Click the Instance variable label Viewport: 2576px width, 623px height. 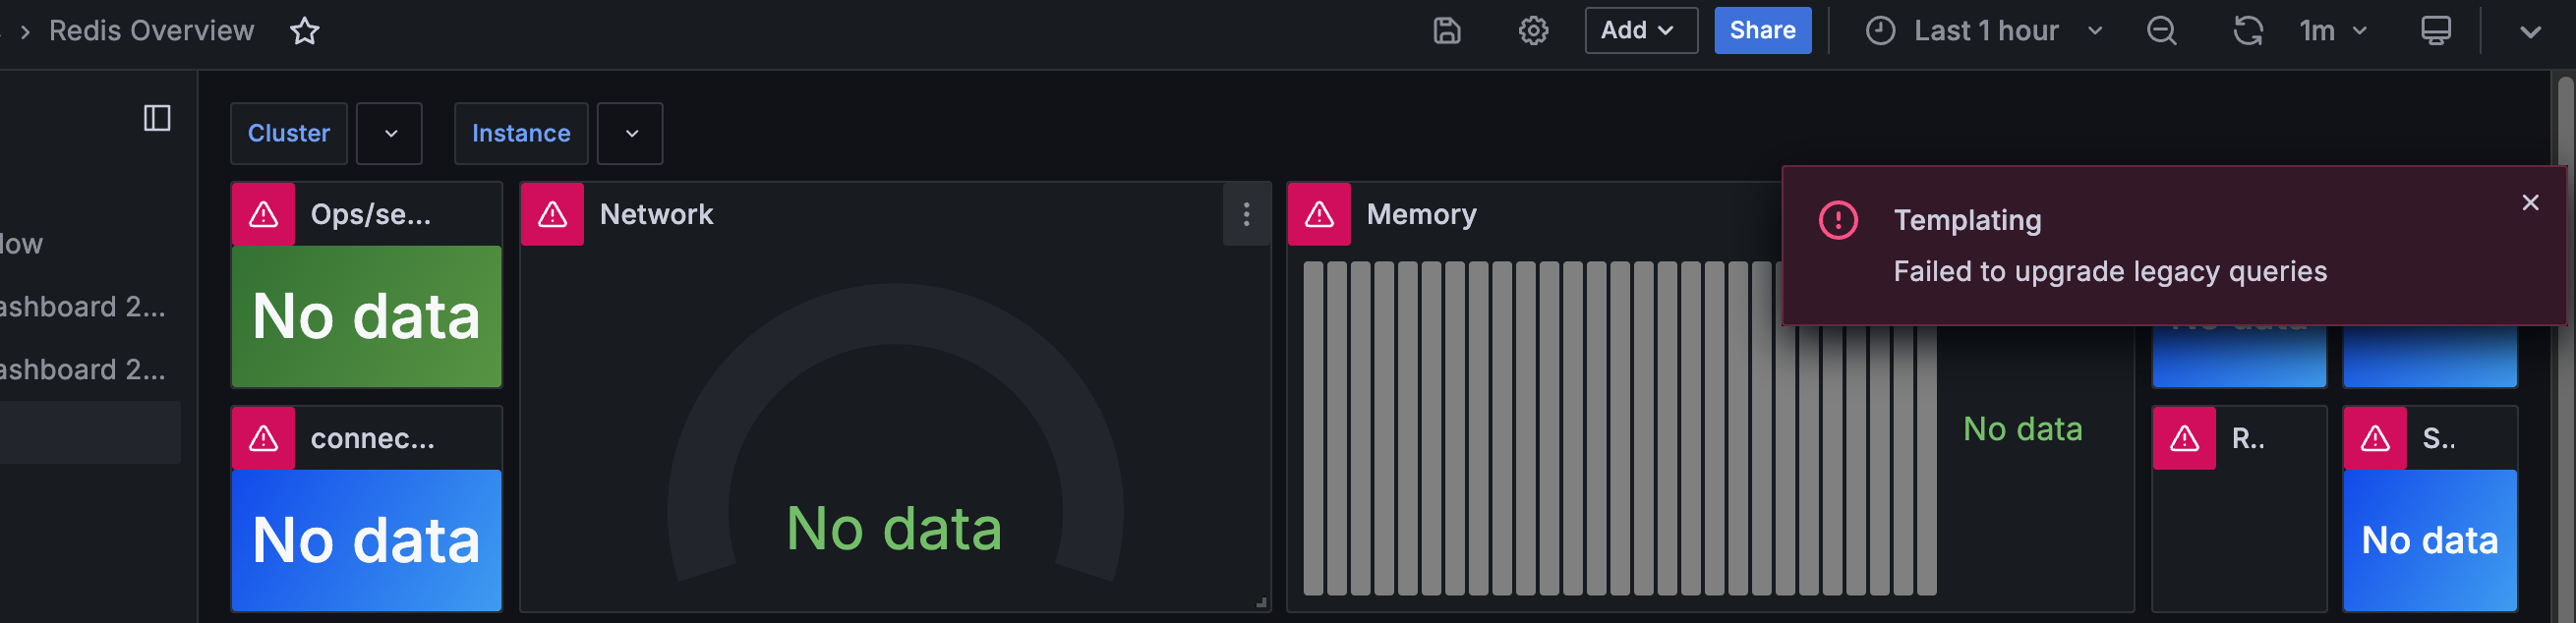(521, 133)
